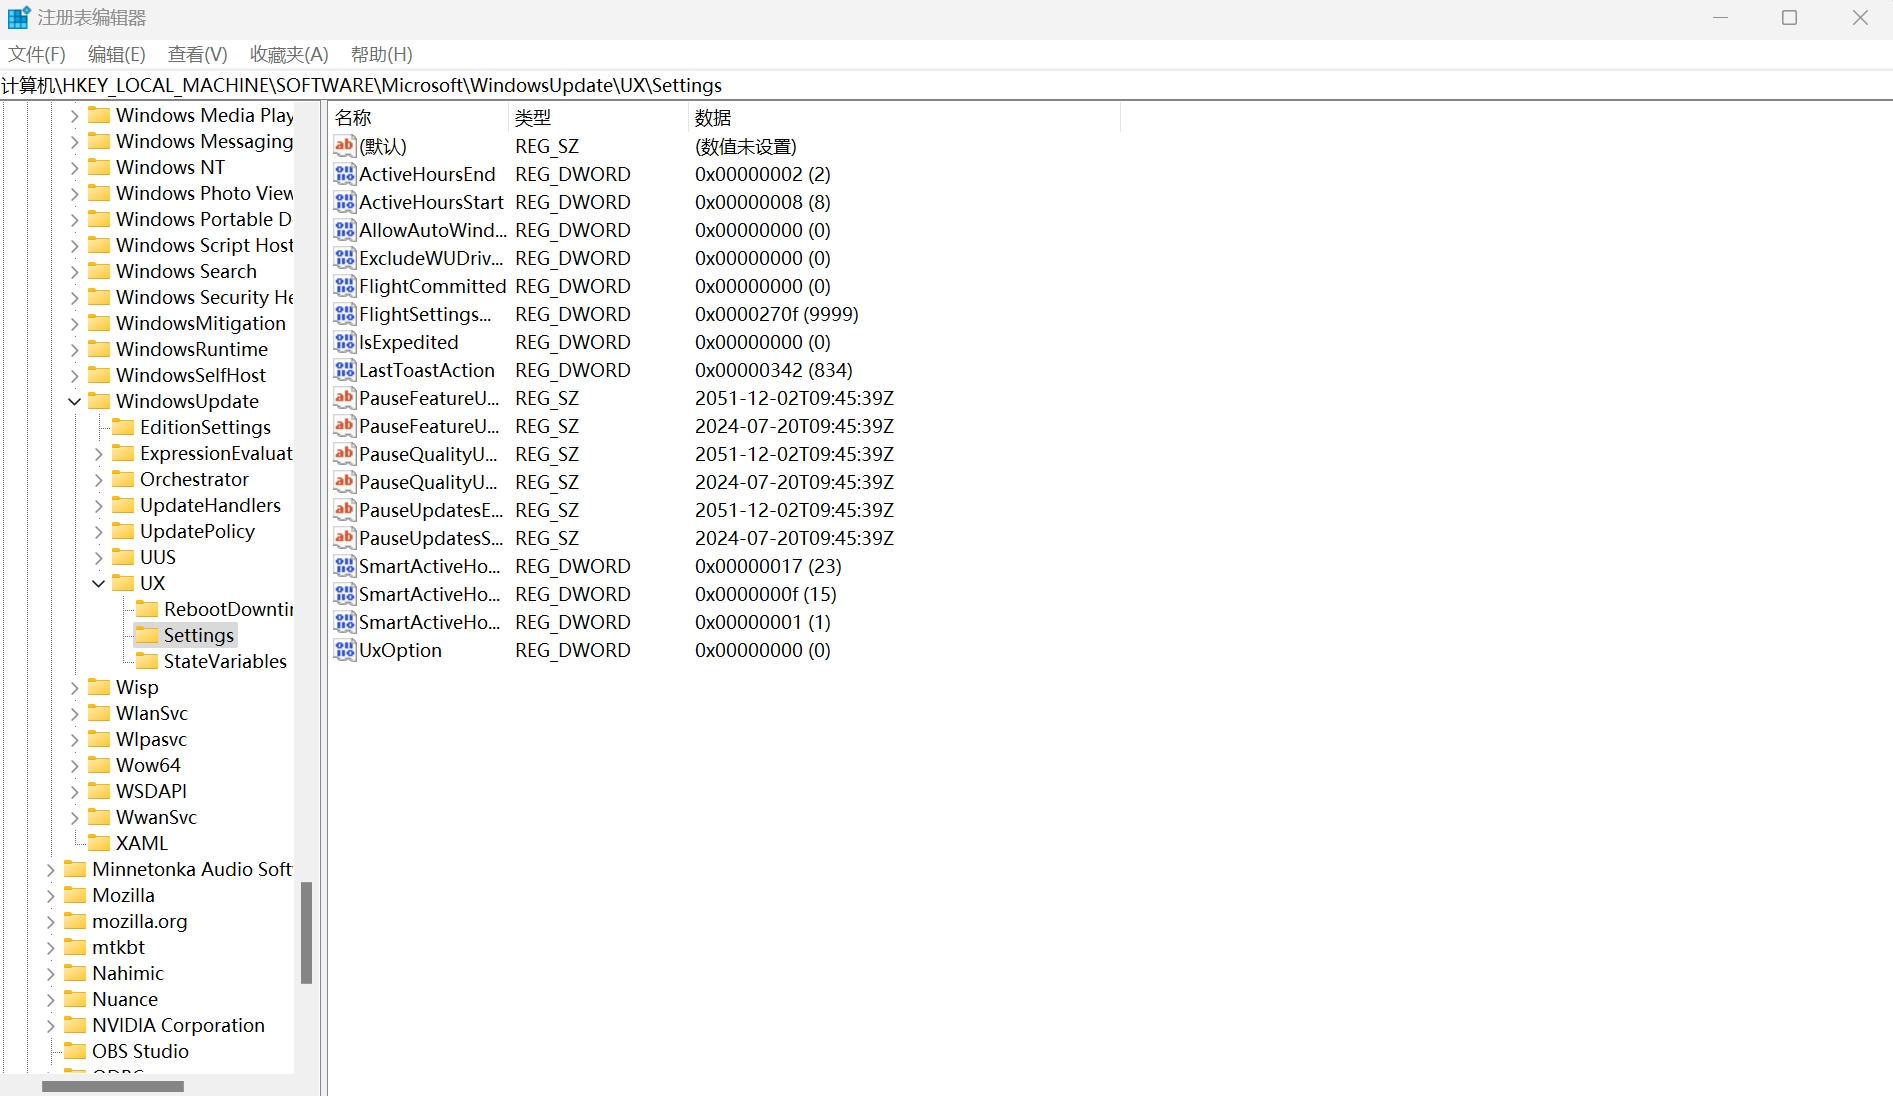Viewport: 1893px width, 1096px height.
Task: Select the (默认) string value icon
Action: coord(345,146)
